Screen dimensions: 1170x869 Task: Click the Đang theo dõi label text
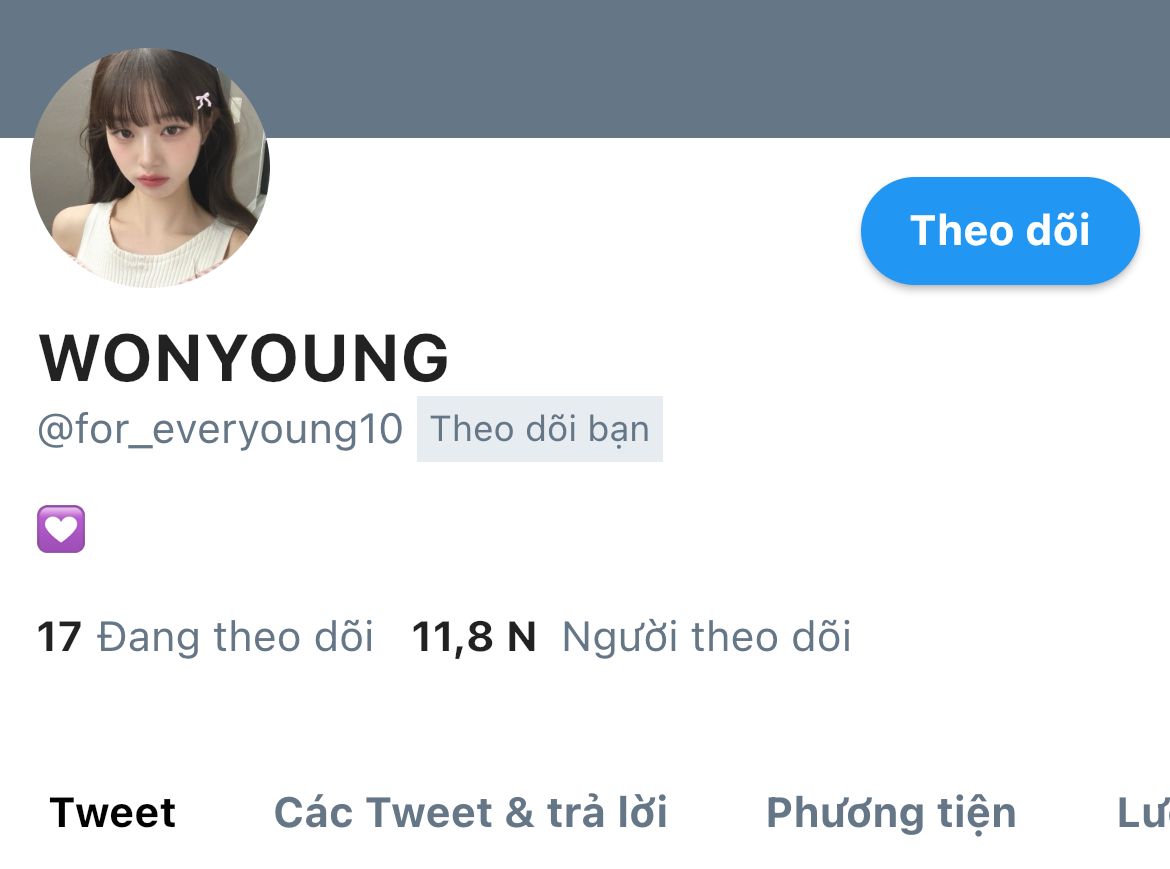235,637
